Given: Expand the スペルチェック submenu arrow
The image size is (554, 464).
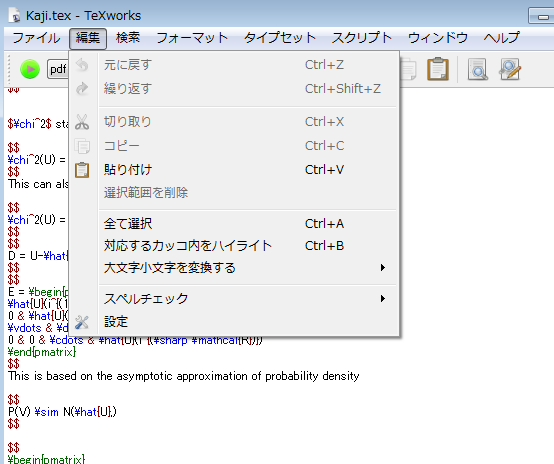Looking at the screenshot, I should click(x=383, y=299).
